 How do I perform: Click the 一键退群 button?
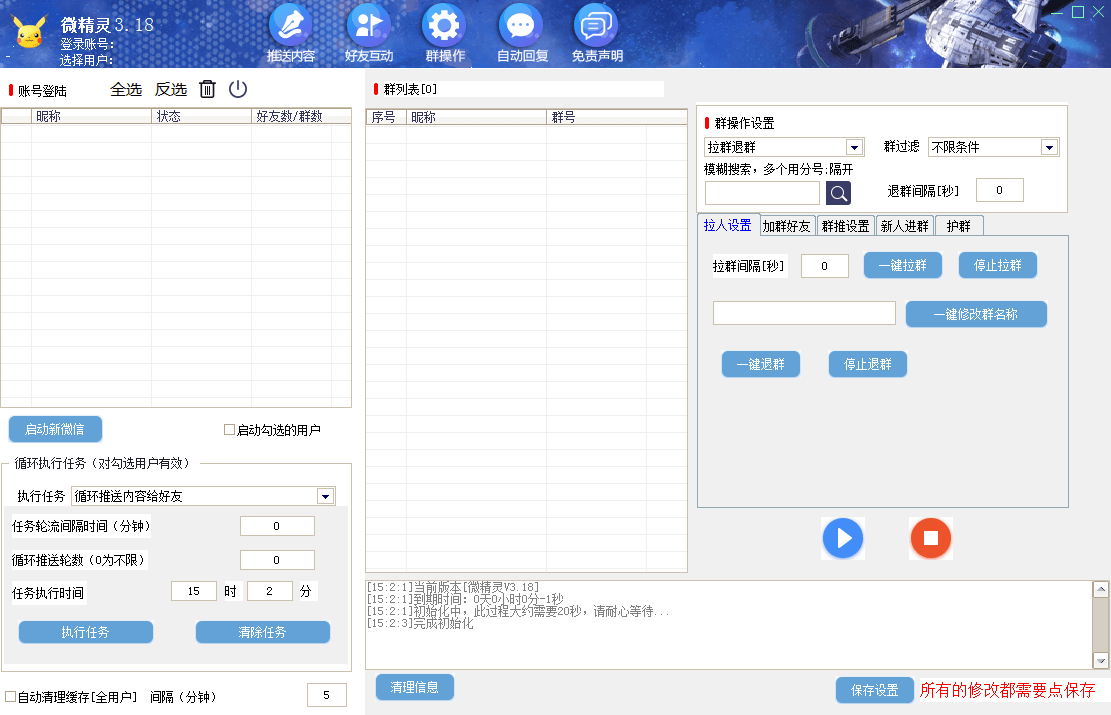tap(761, 364)
